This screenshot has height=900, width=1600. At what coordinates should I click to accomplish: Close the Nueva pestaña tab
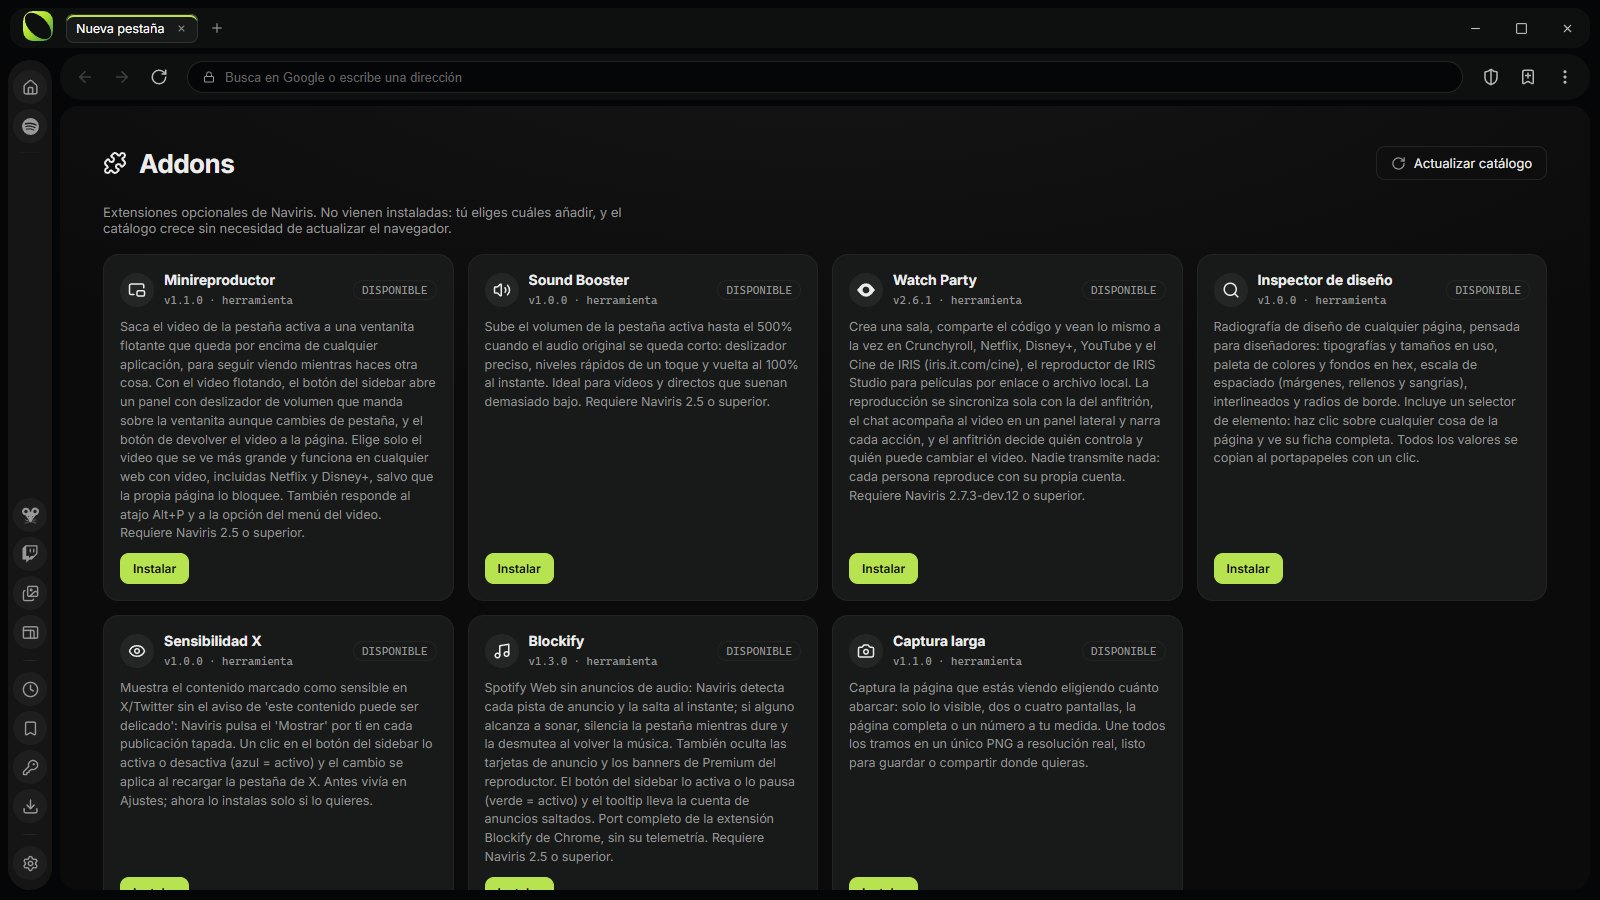[x=181, y=29]
